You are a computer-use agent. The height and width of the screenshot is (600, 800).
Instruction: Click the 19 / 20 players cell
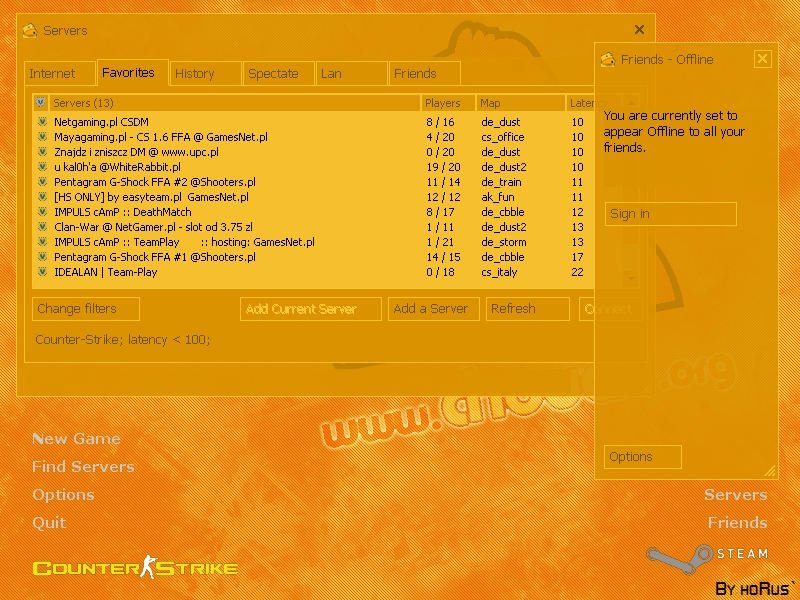tap(443, 167)
